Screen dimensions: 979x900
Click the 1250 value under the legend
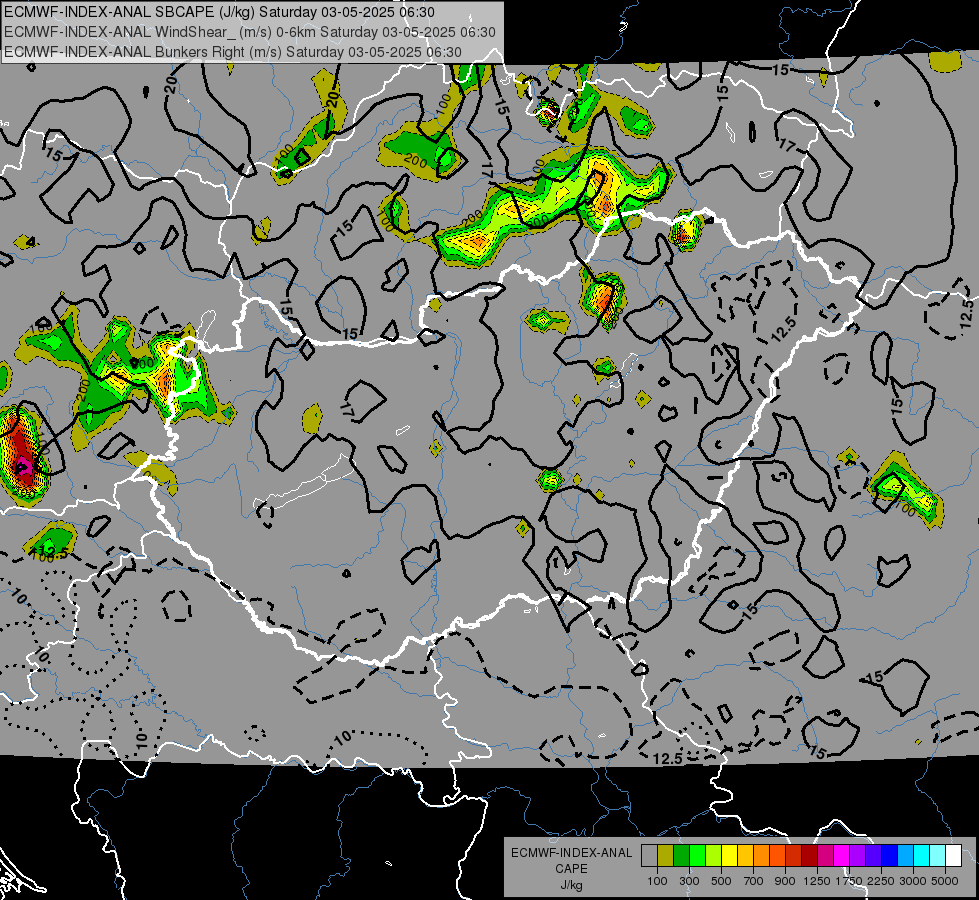pos(817,881)
